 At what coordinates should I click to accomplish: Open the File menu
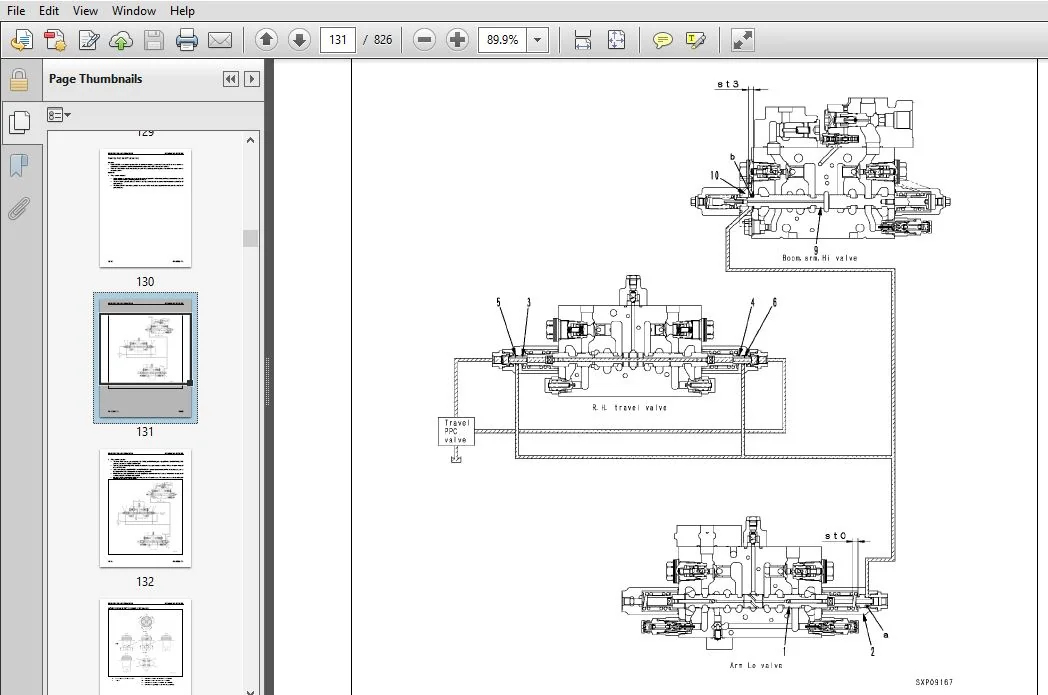pos(16,11)
